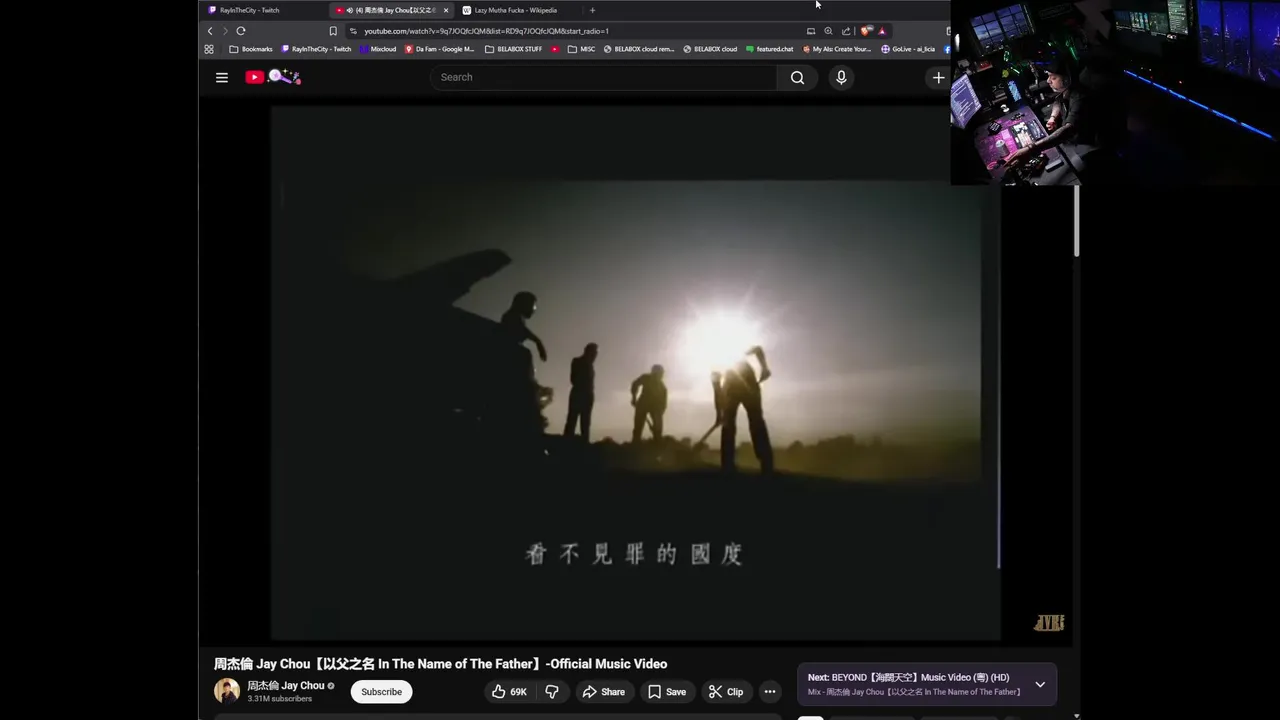Like the video with thumbs up

tap(510, 692)
